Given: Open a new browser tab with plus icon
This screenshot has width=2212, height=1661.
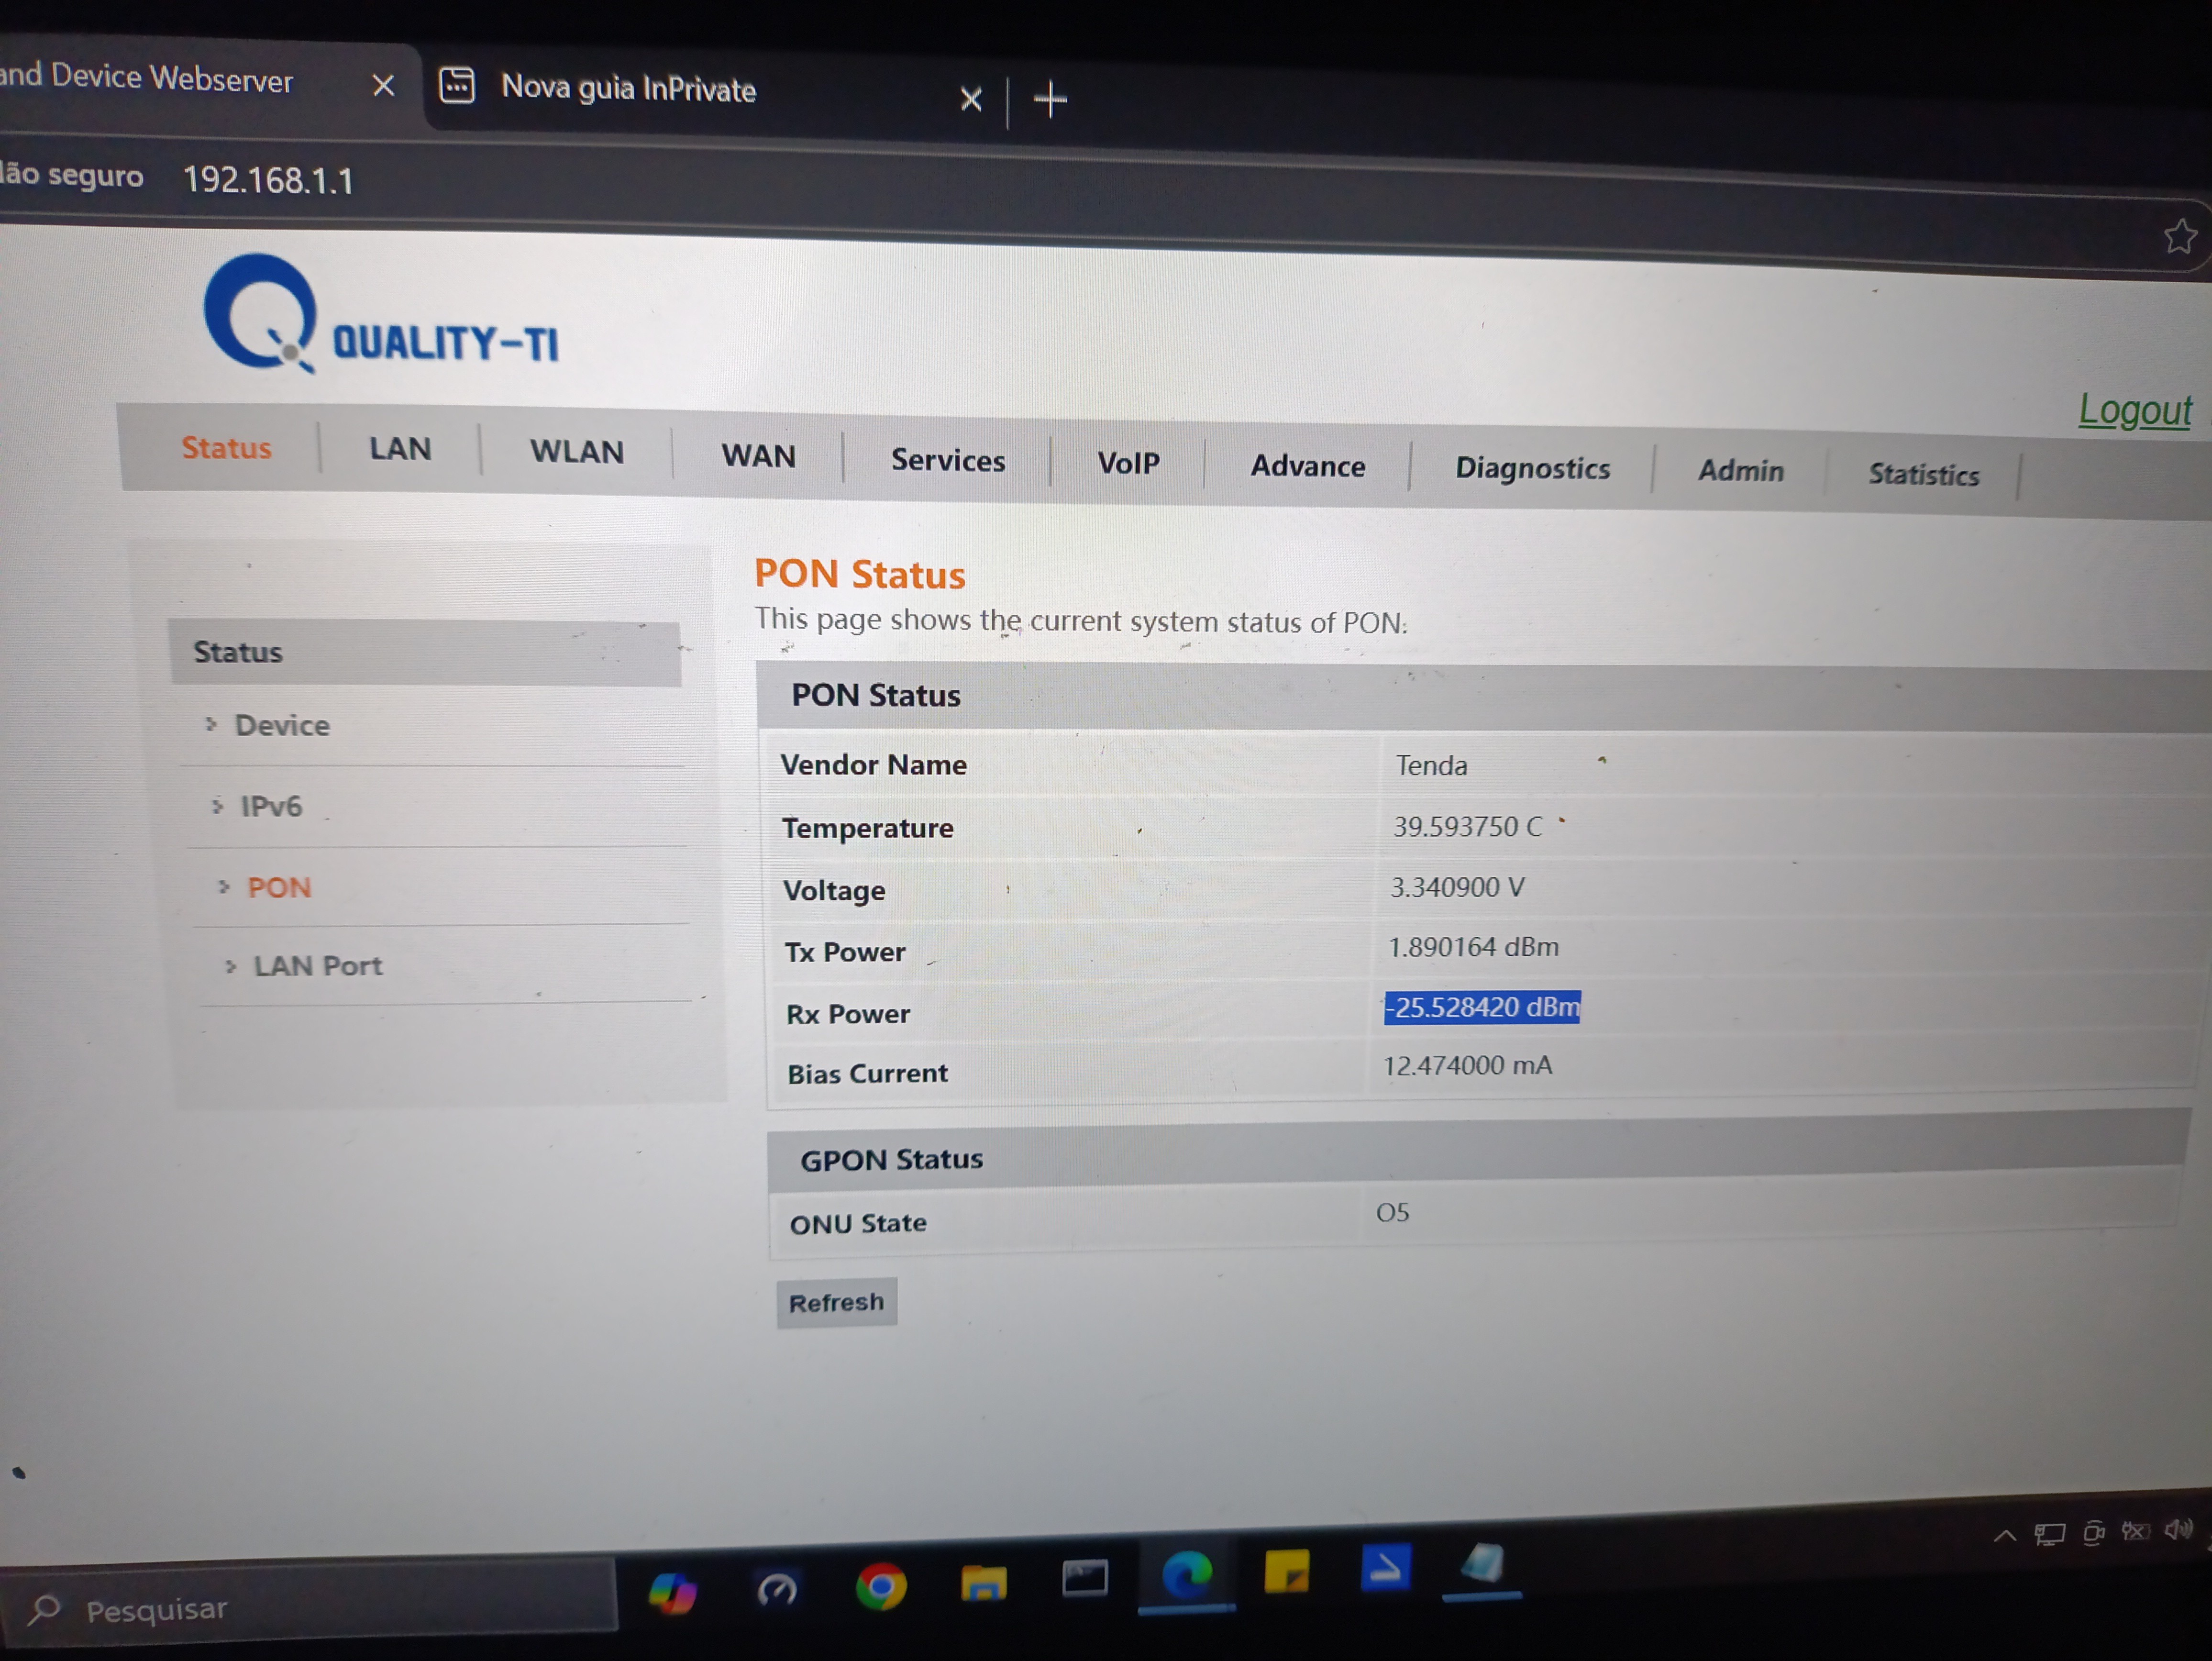Looking at the screenshot, I should pyautogui.click(x=1050, y=100).
